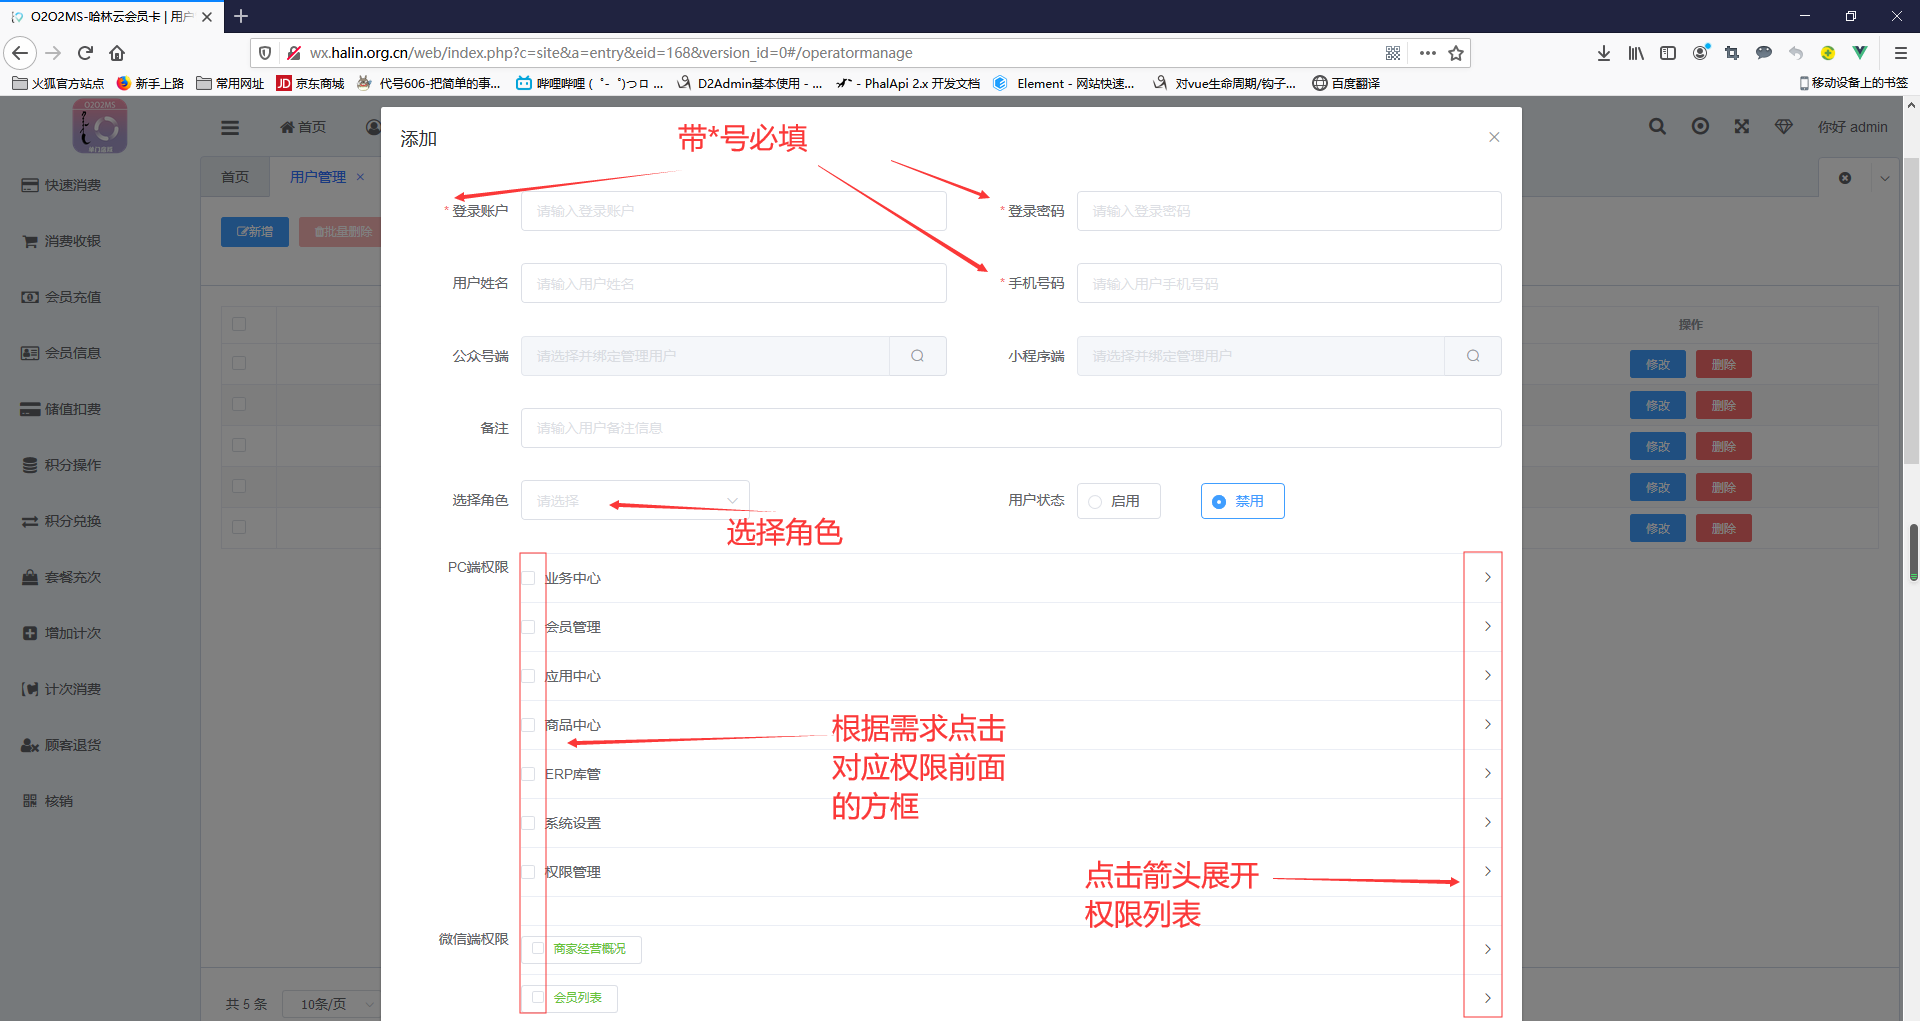Check the 应用中心 permission box

tap(529, 676)
